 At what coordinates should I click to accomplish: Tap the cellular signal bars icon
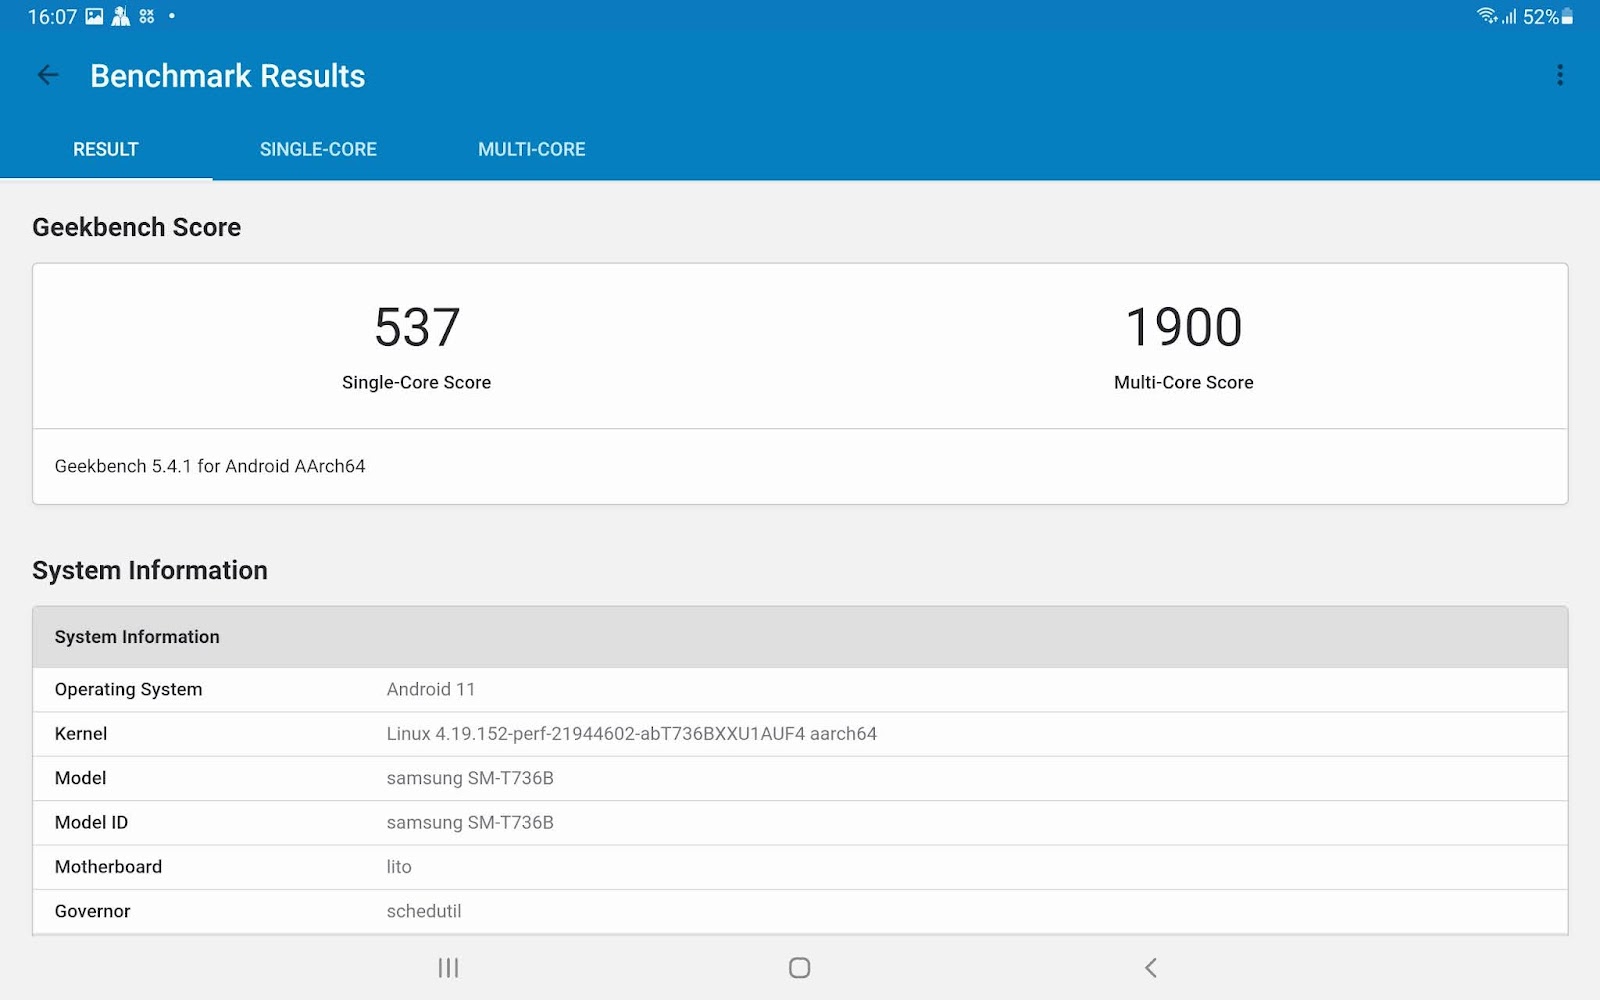(x=1509, y=16)
